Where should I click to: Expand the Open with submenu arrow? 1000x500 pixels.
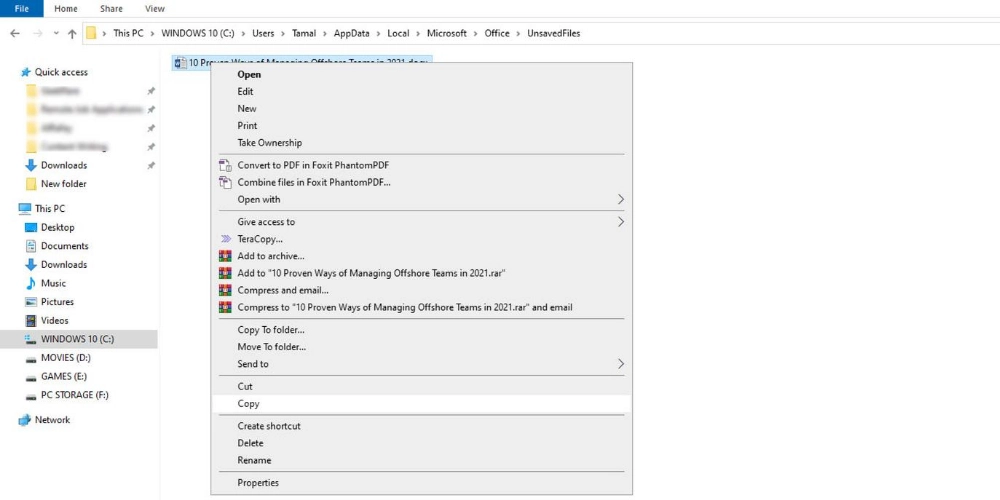(621, 199)
